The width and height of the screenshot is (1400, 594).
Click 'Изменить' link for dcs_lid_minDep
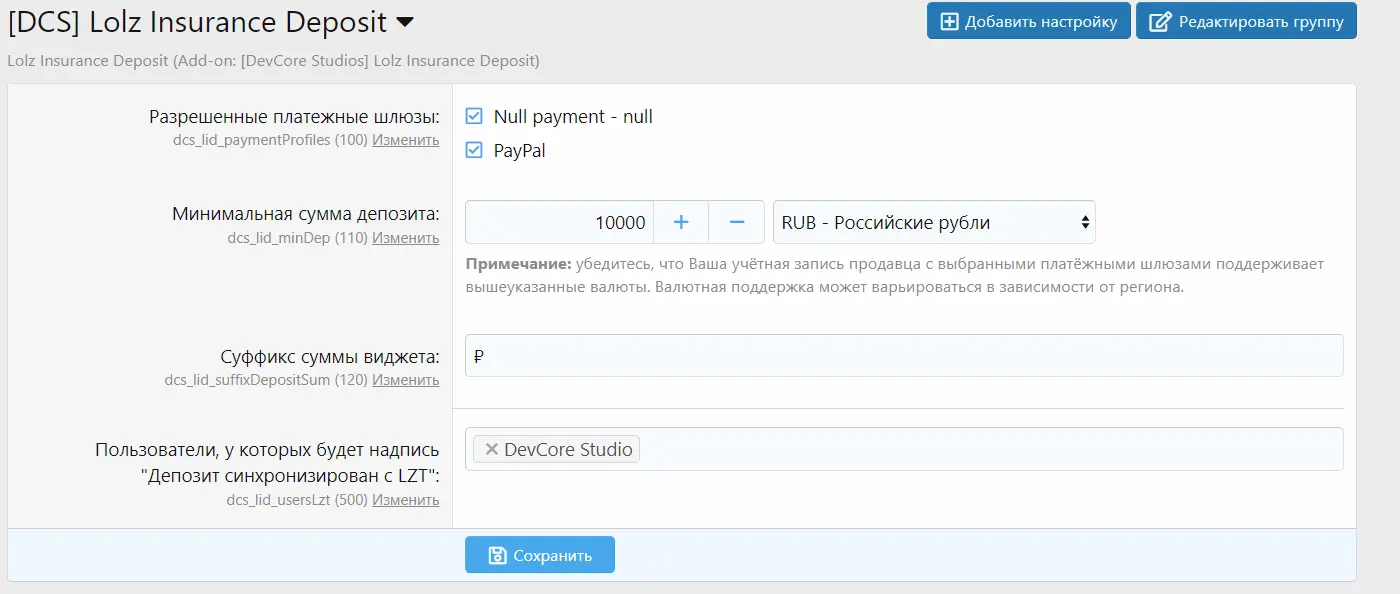[x=406, y=238]
